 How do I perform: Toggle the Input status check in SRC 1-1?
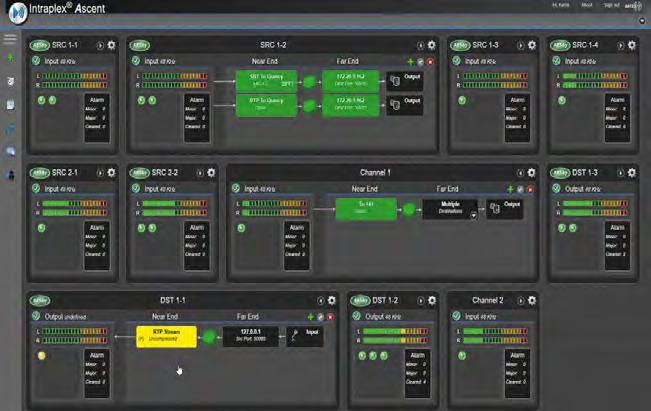pyautogui.click(x=36, y=61)
